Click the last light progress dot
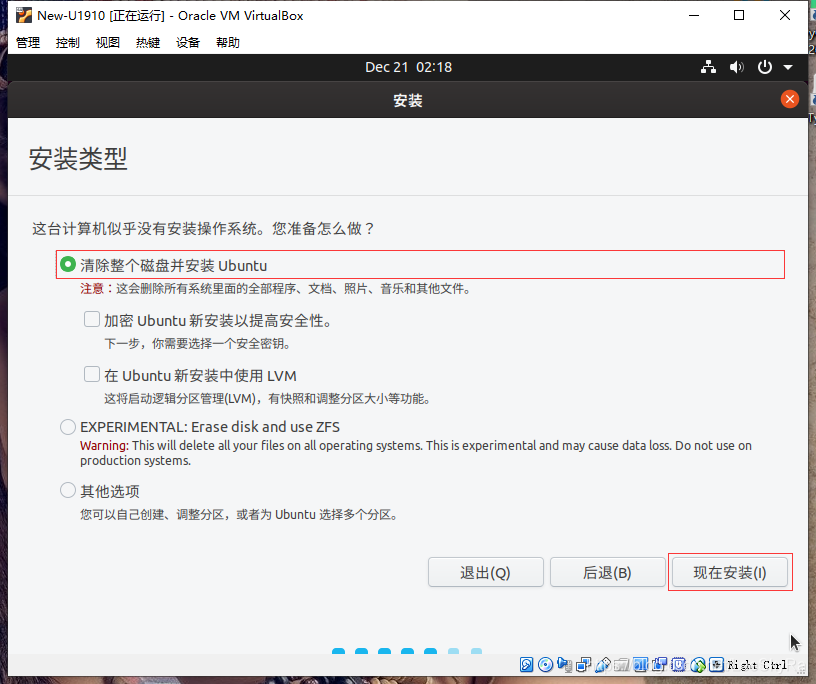 click(x=476, y=651)
